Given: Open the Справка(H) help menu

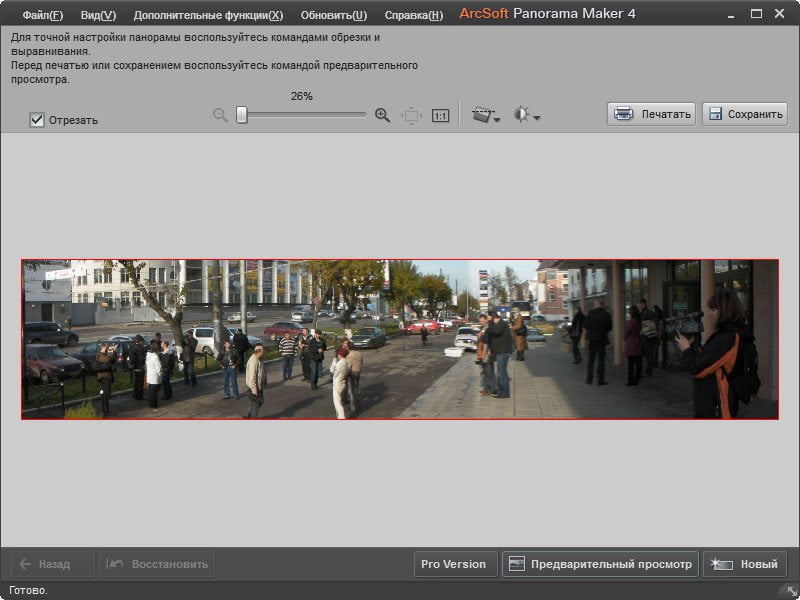Looking at the screenshot, I should (414, 15).
